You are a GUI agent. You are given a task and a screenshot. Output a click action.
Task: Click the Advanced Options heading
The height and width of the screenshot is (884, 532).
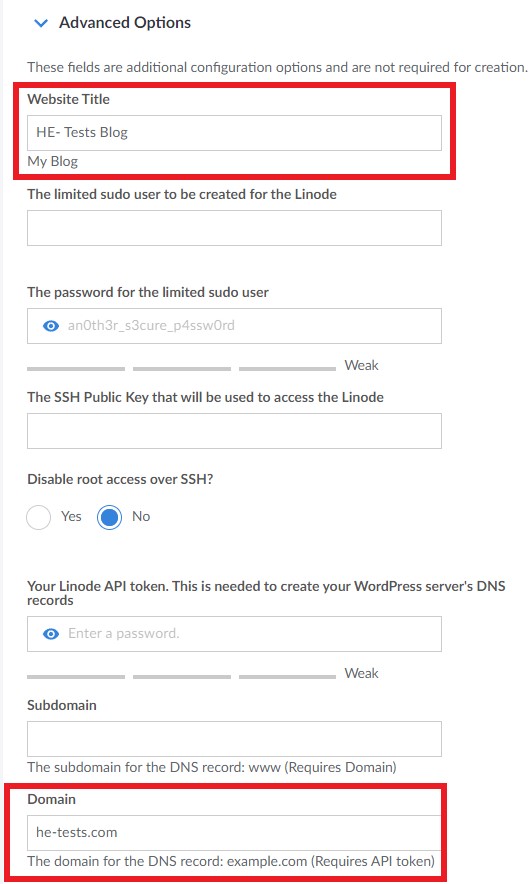coord(125,23)
